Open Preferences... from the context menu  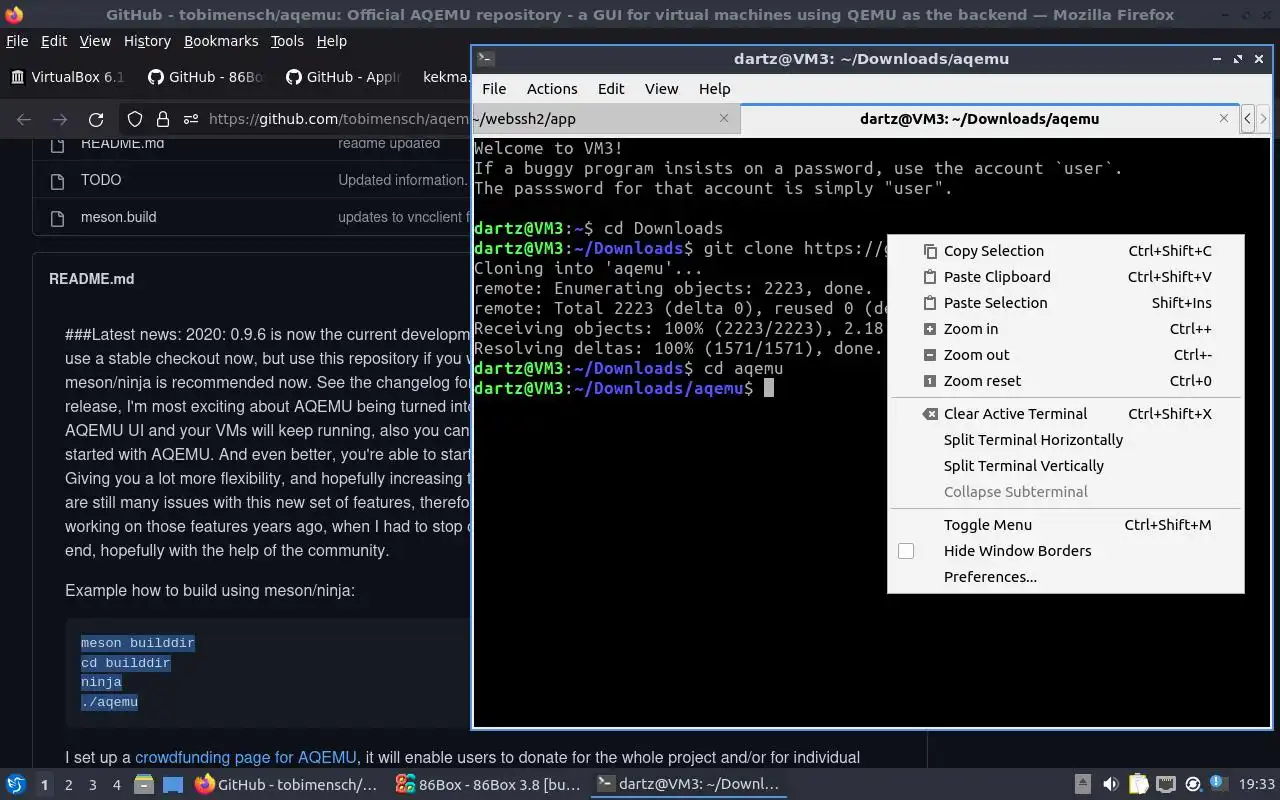(1066, 577)
